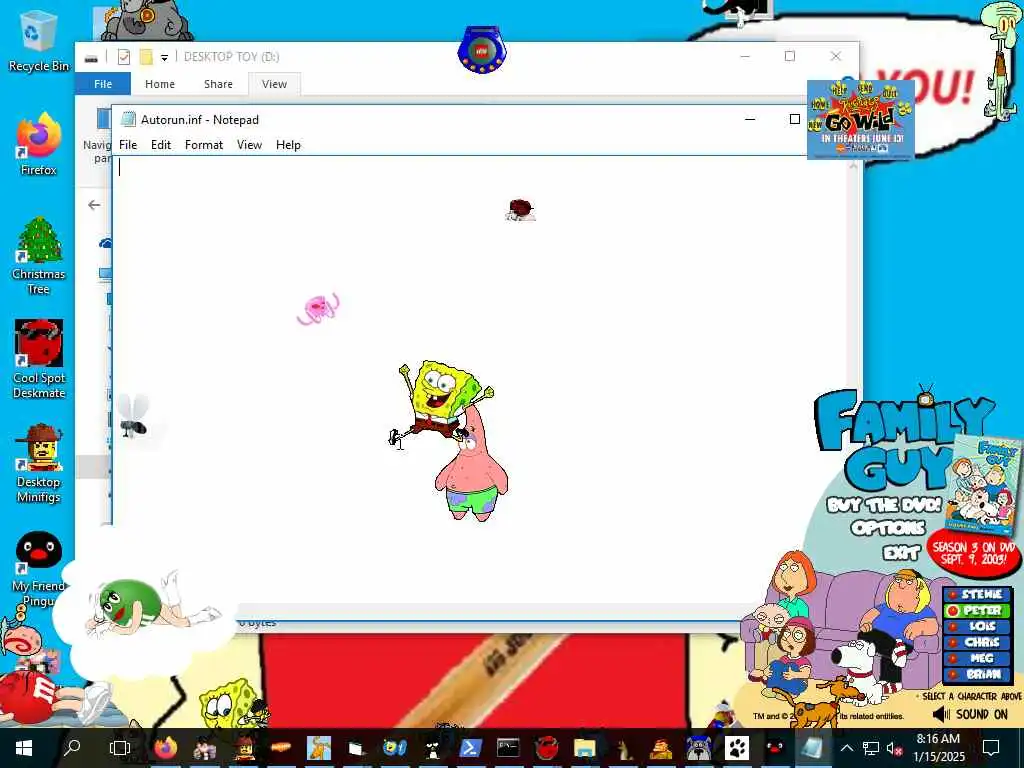Open Firefox from the taskbar
Screen dimensions: 1024x768
pos(165,748)
